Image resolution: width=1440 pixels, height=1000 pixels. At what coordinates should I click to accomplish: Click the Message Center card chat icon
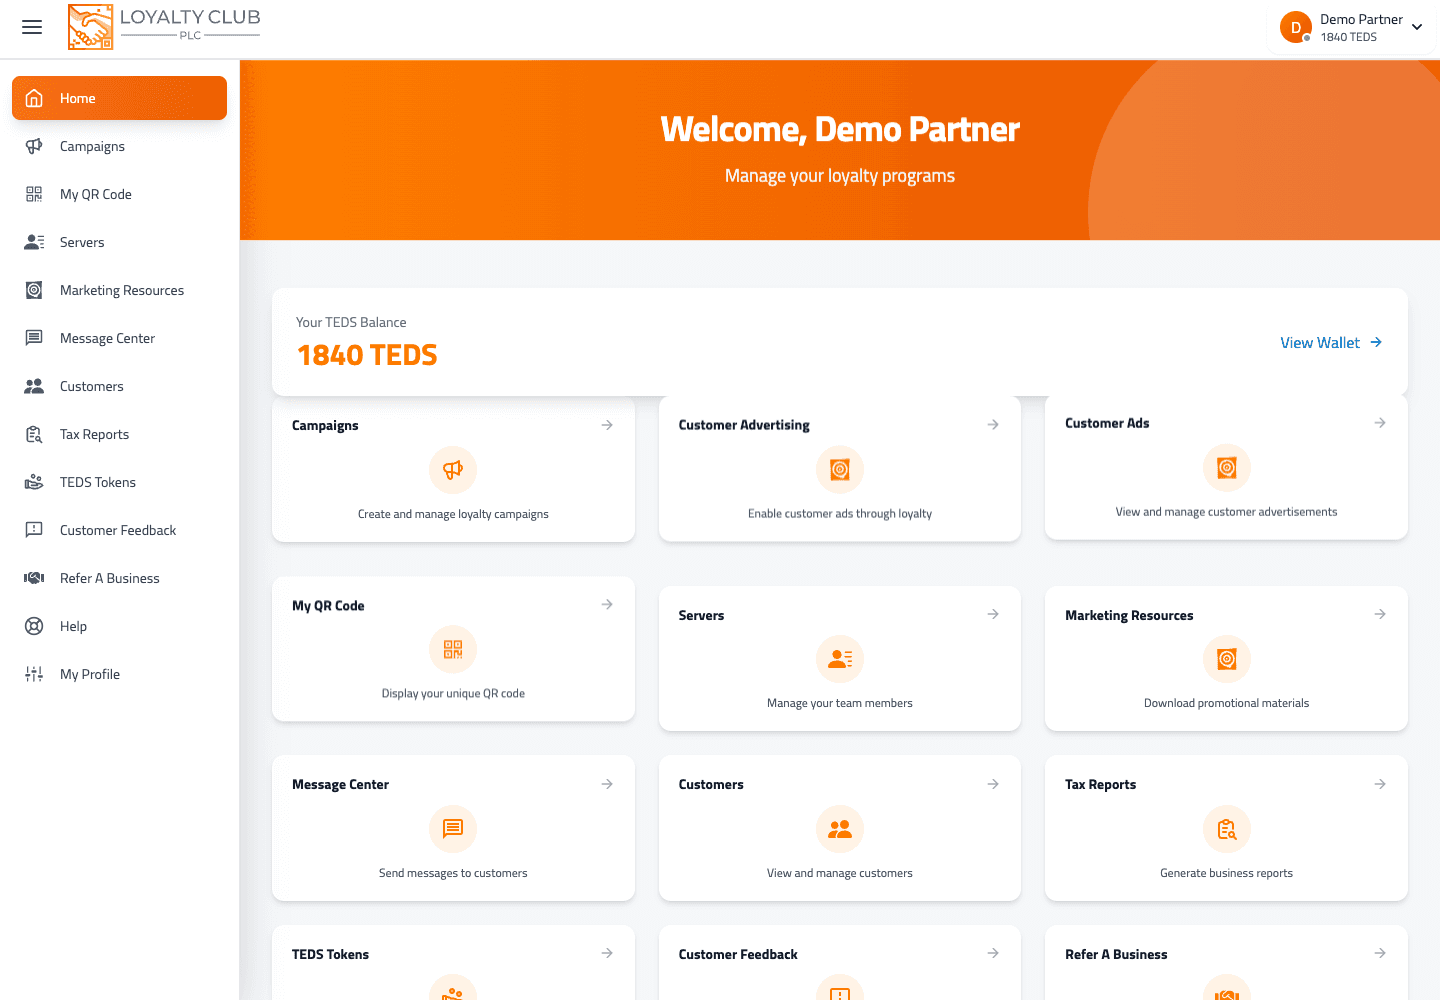coord(453,829)
